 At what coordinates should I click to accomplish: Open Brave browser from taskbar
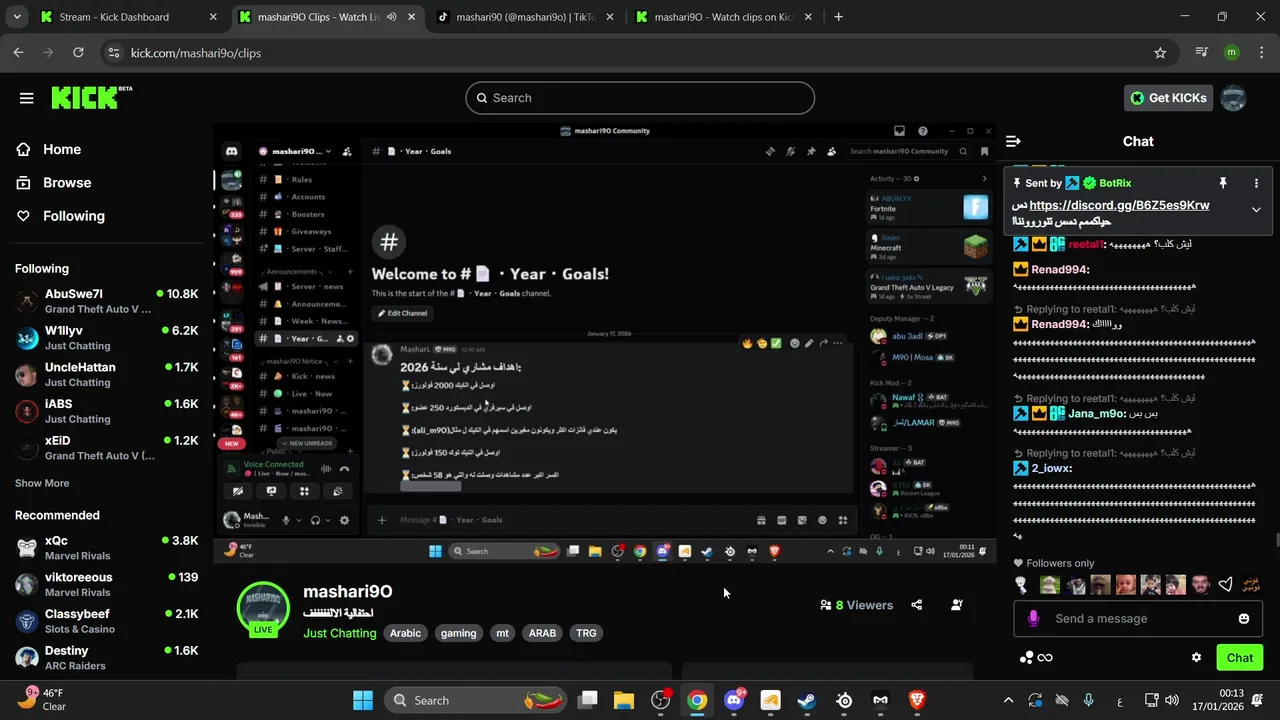(917, 701)
